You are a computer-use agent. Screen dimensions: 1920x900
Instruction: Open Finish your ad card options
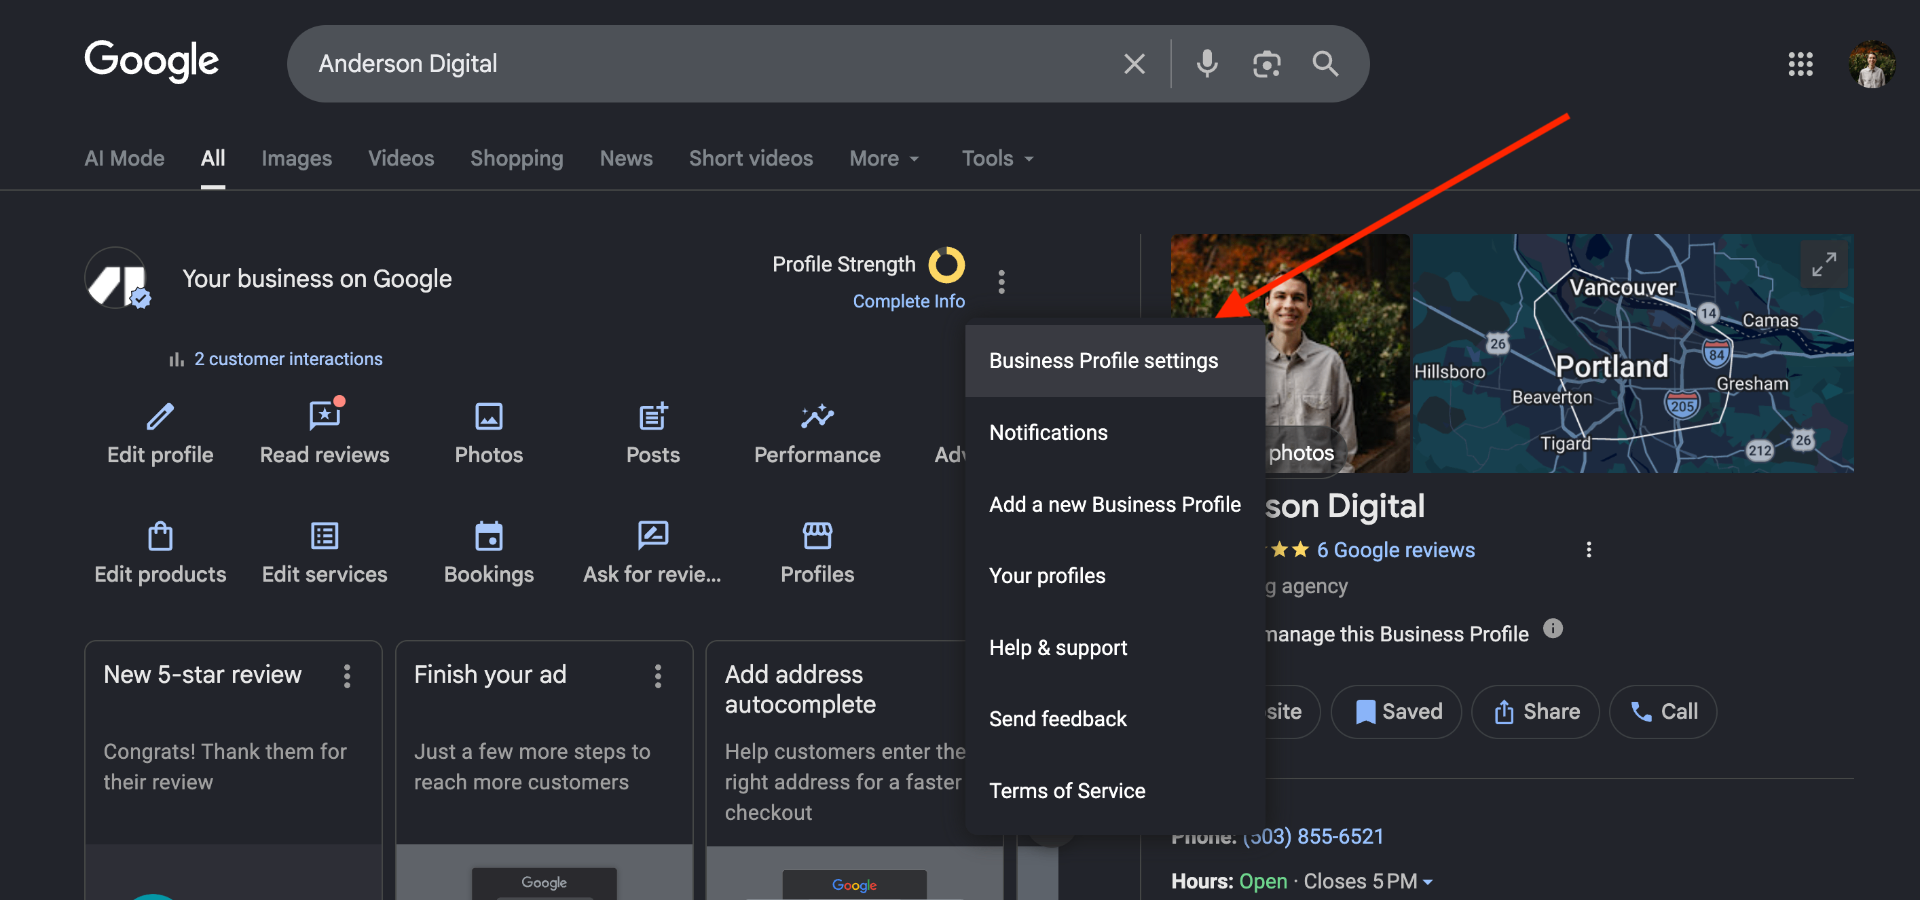(658, 677)
